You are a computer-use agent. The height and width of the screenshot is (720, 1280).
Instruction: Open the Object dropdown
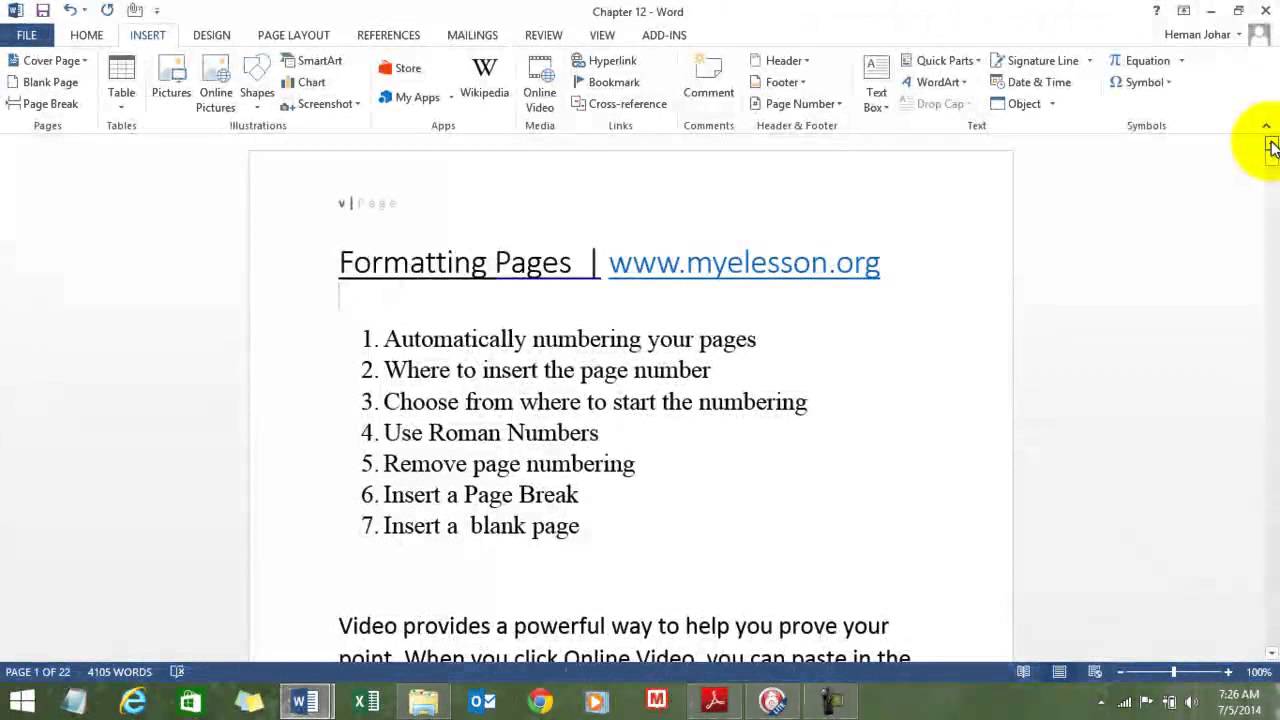click(1052, 104)
